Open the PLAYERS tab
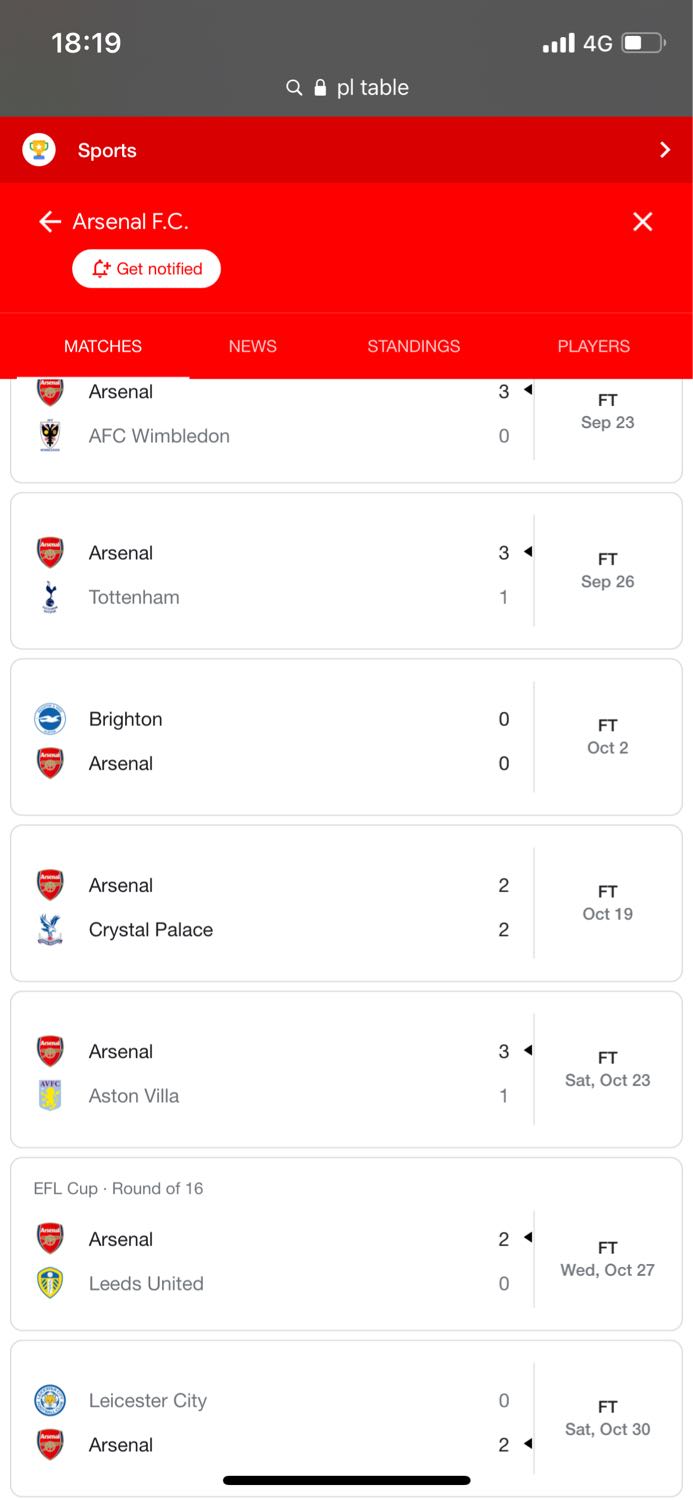The image size is (693, 1500). coord(594,346)
